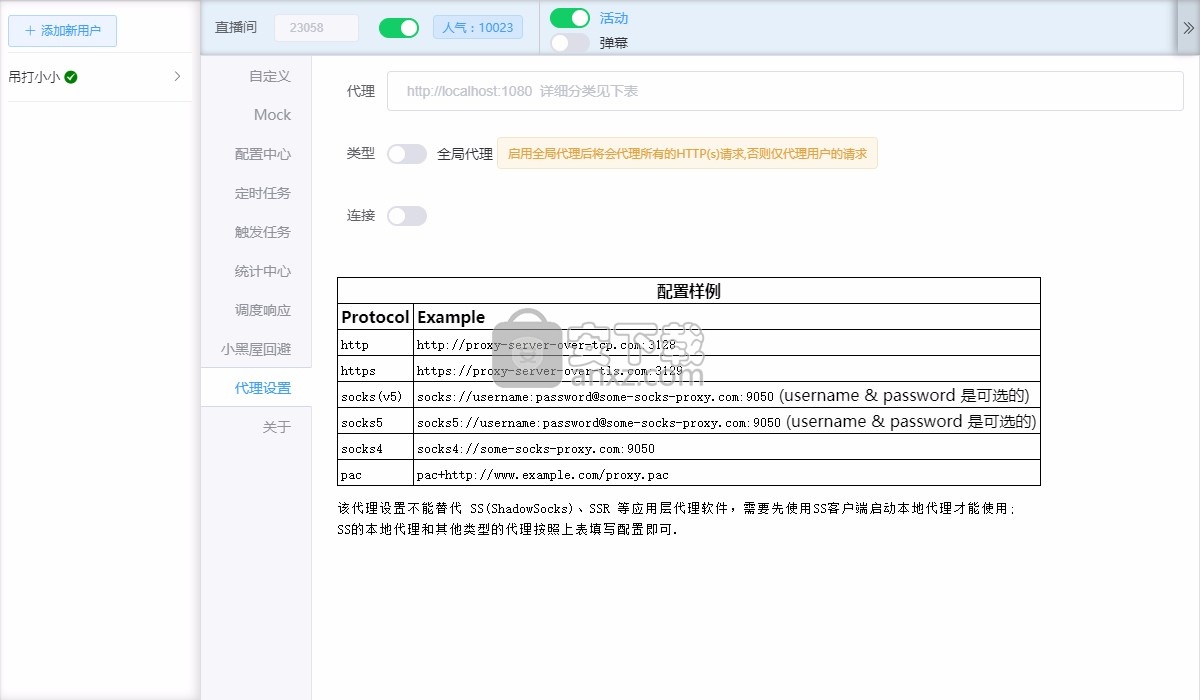1200x700 pixels.
Task: Select the 吊打小小 user entry
Action: [x=96, y=77]
